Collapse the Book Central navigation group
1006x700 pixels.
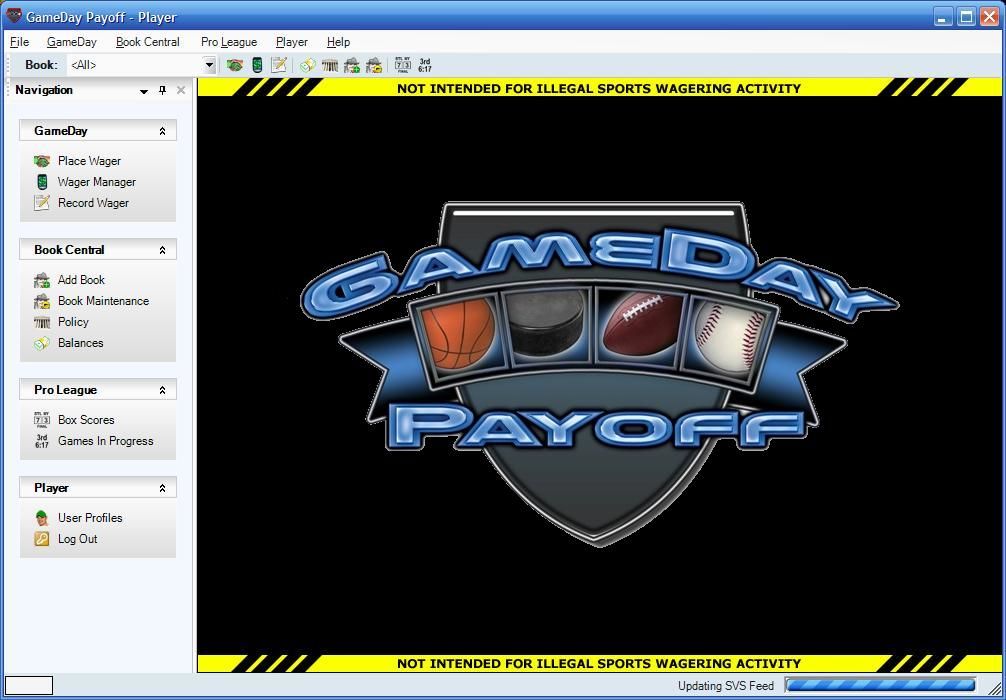click(162, 250)
